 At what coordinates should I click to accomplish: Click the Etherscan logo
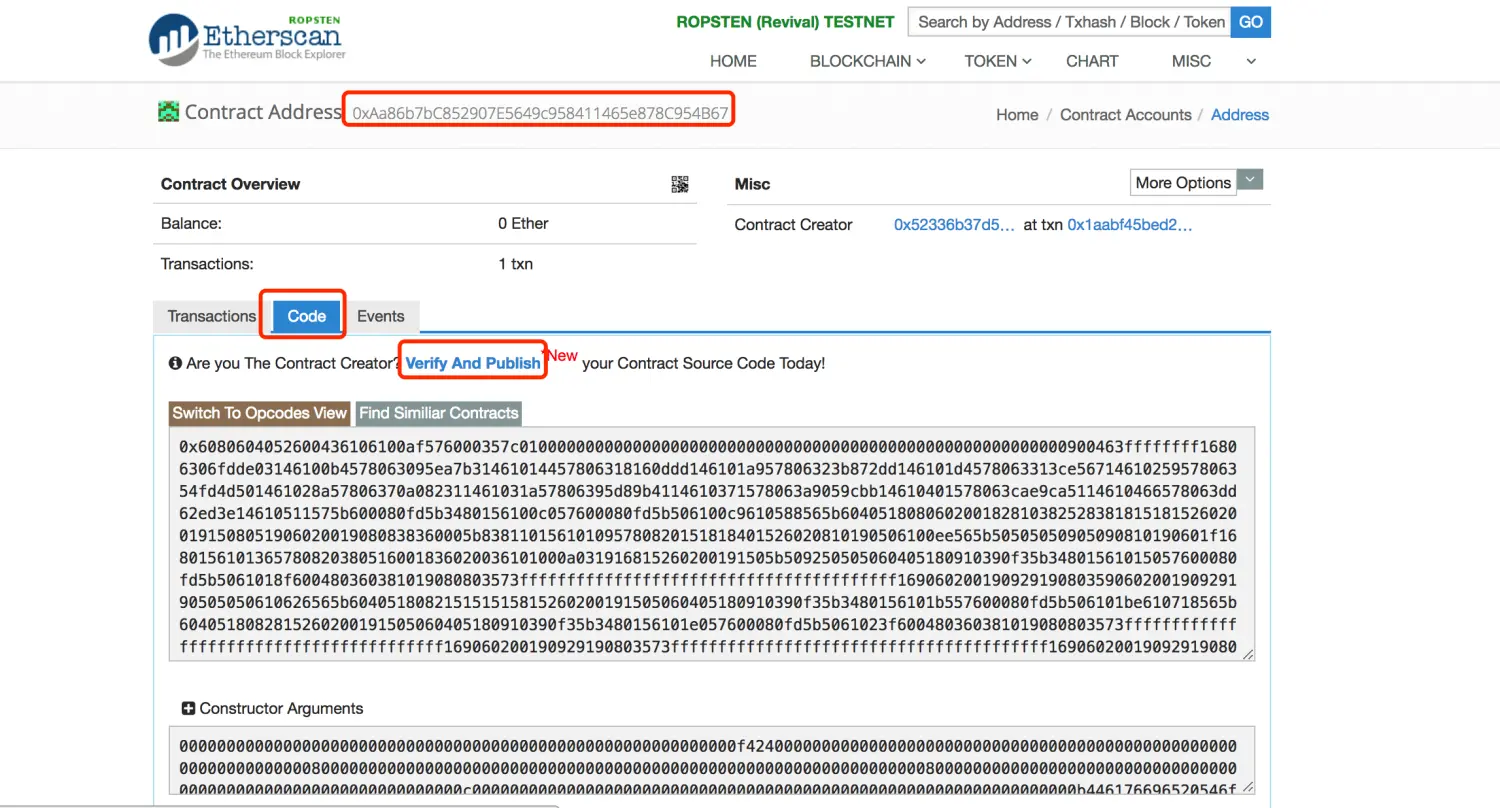247,40
